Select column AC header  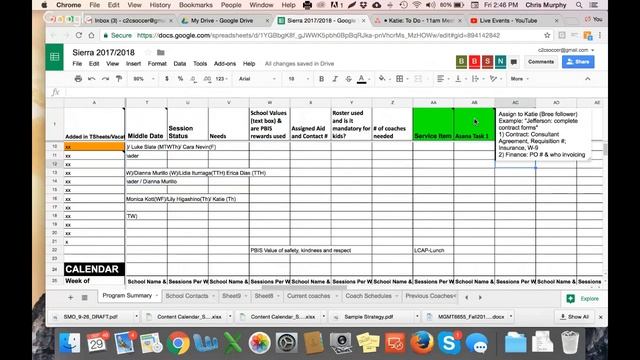(515, 102)
